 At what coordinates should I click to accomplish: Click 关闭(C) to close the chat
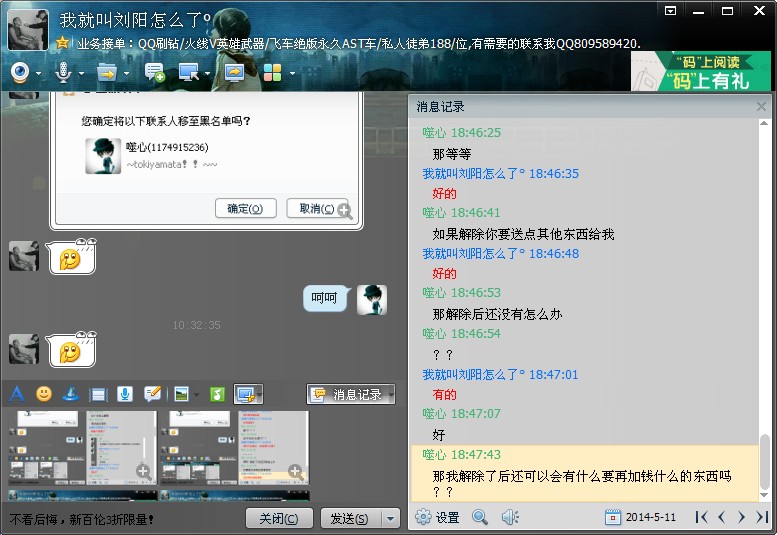[279, 519]
